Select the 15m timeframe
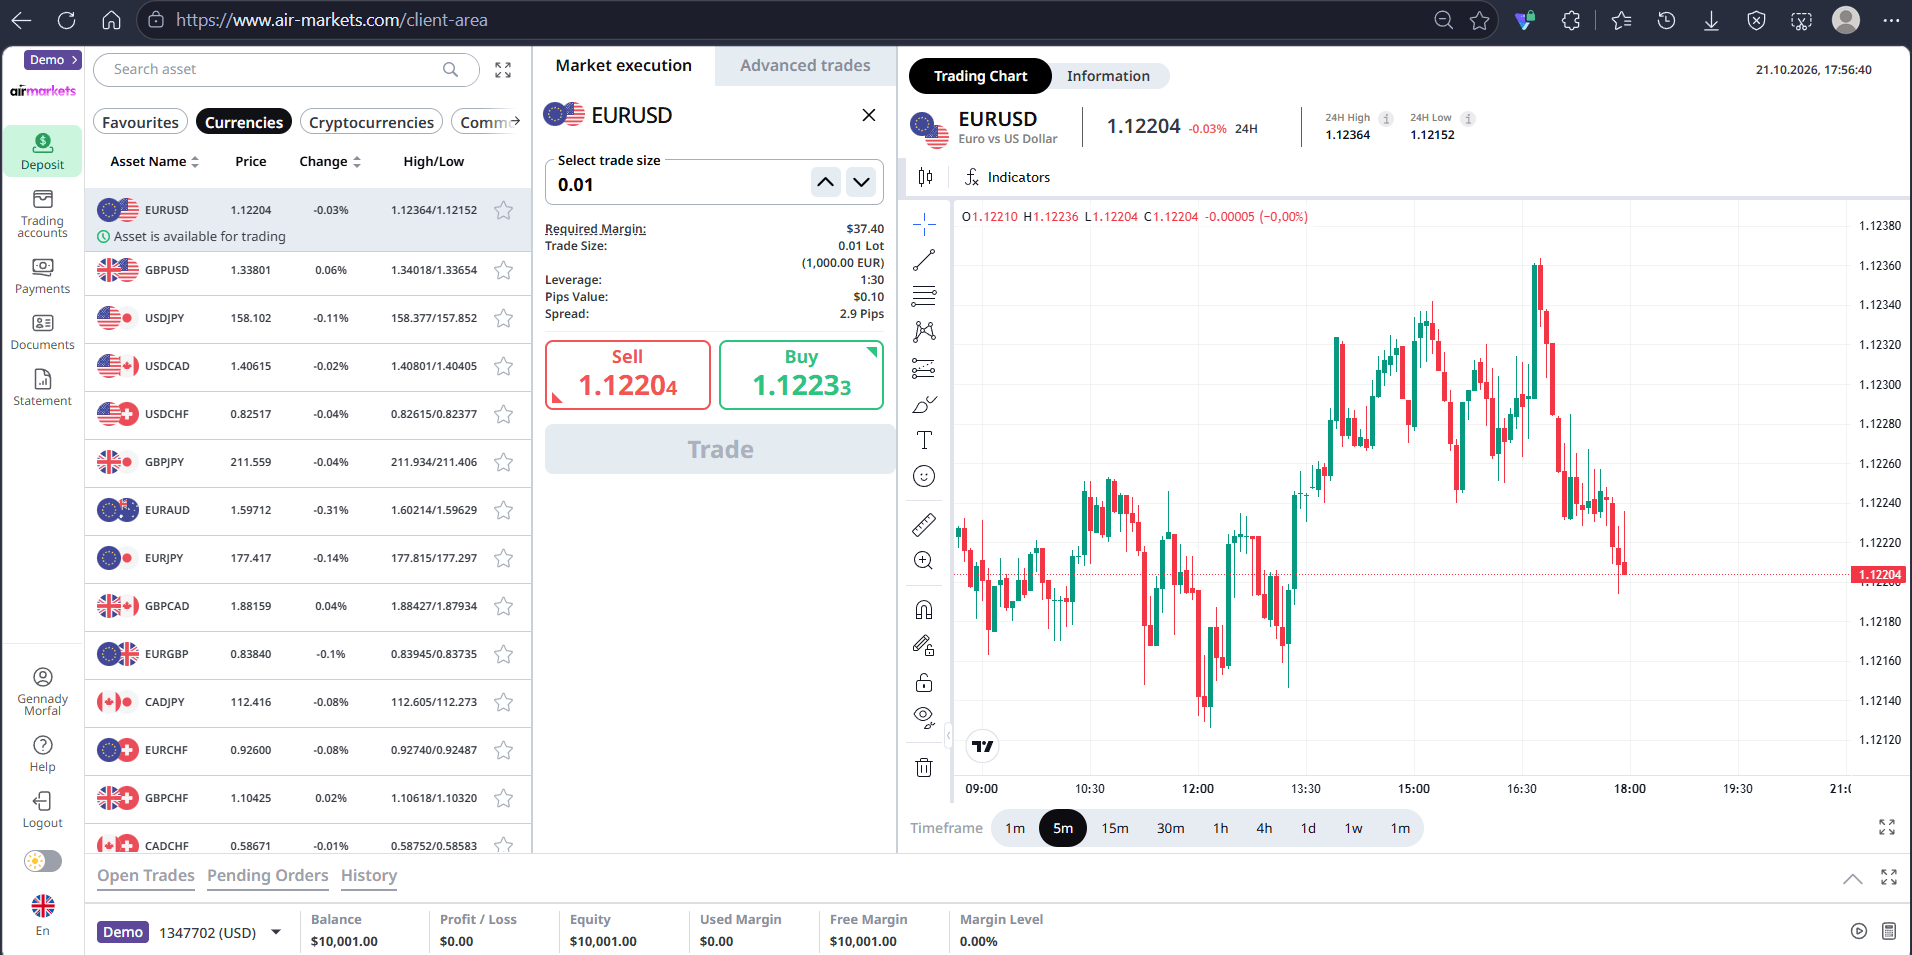Image resolution: width=1912 pixels, height=955 pixels. [1115, 828]
